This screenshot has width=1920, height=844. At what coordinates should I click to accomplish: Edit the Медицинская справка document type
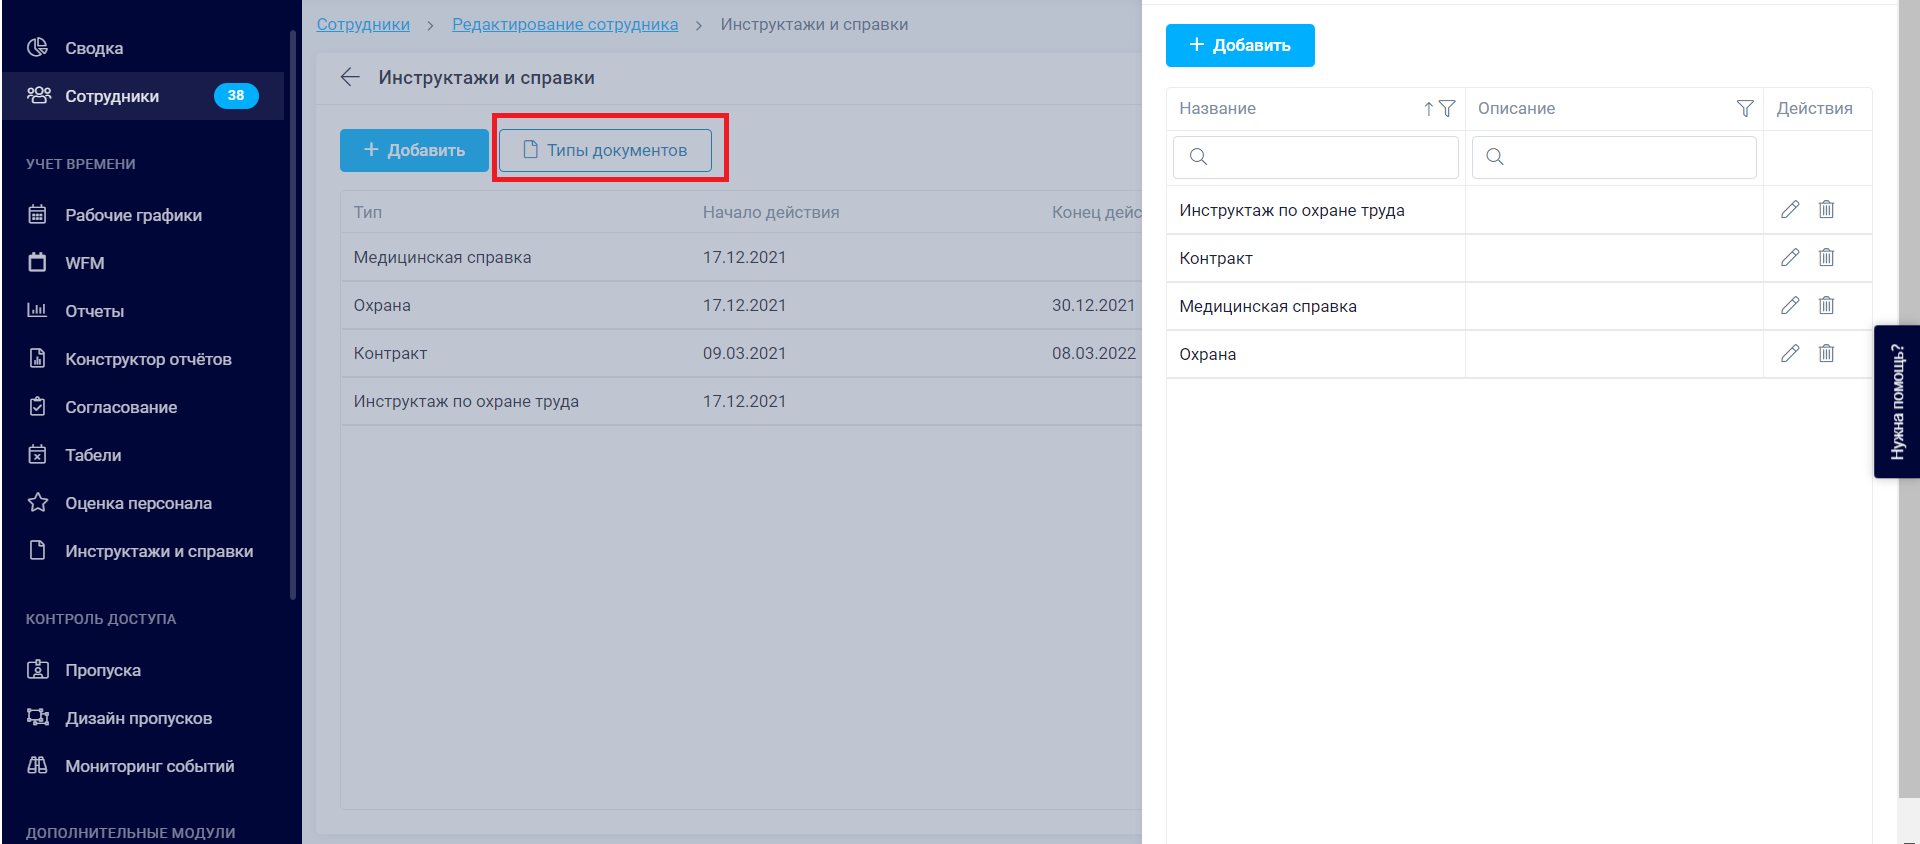[1790, 305]
